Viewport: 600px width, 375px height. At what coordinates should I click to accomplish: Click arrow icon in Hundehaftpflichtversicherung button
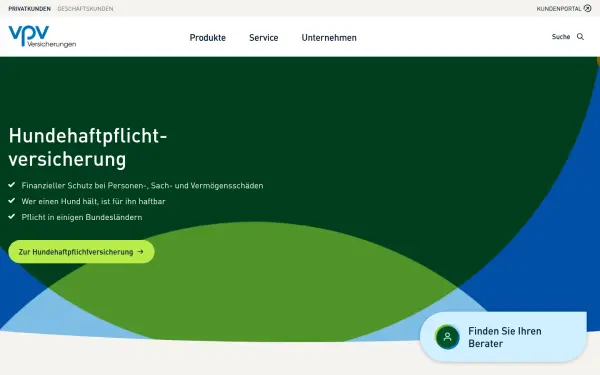(140, 252)
